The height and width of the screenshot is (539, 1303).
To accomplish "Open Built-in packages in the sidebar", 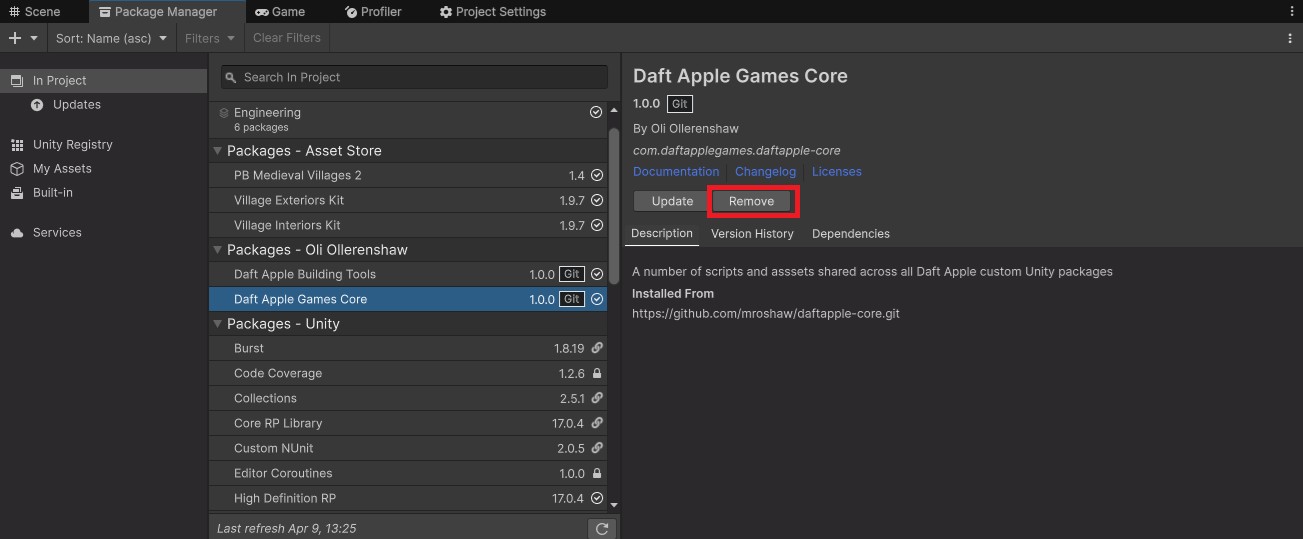I will tap(103, 192).
